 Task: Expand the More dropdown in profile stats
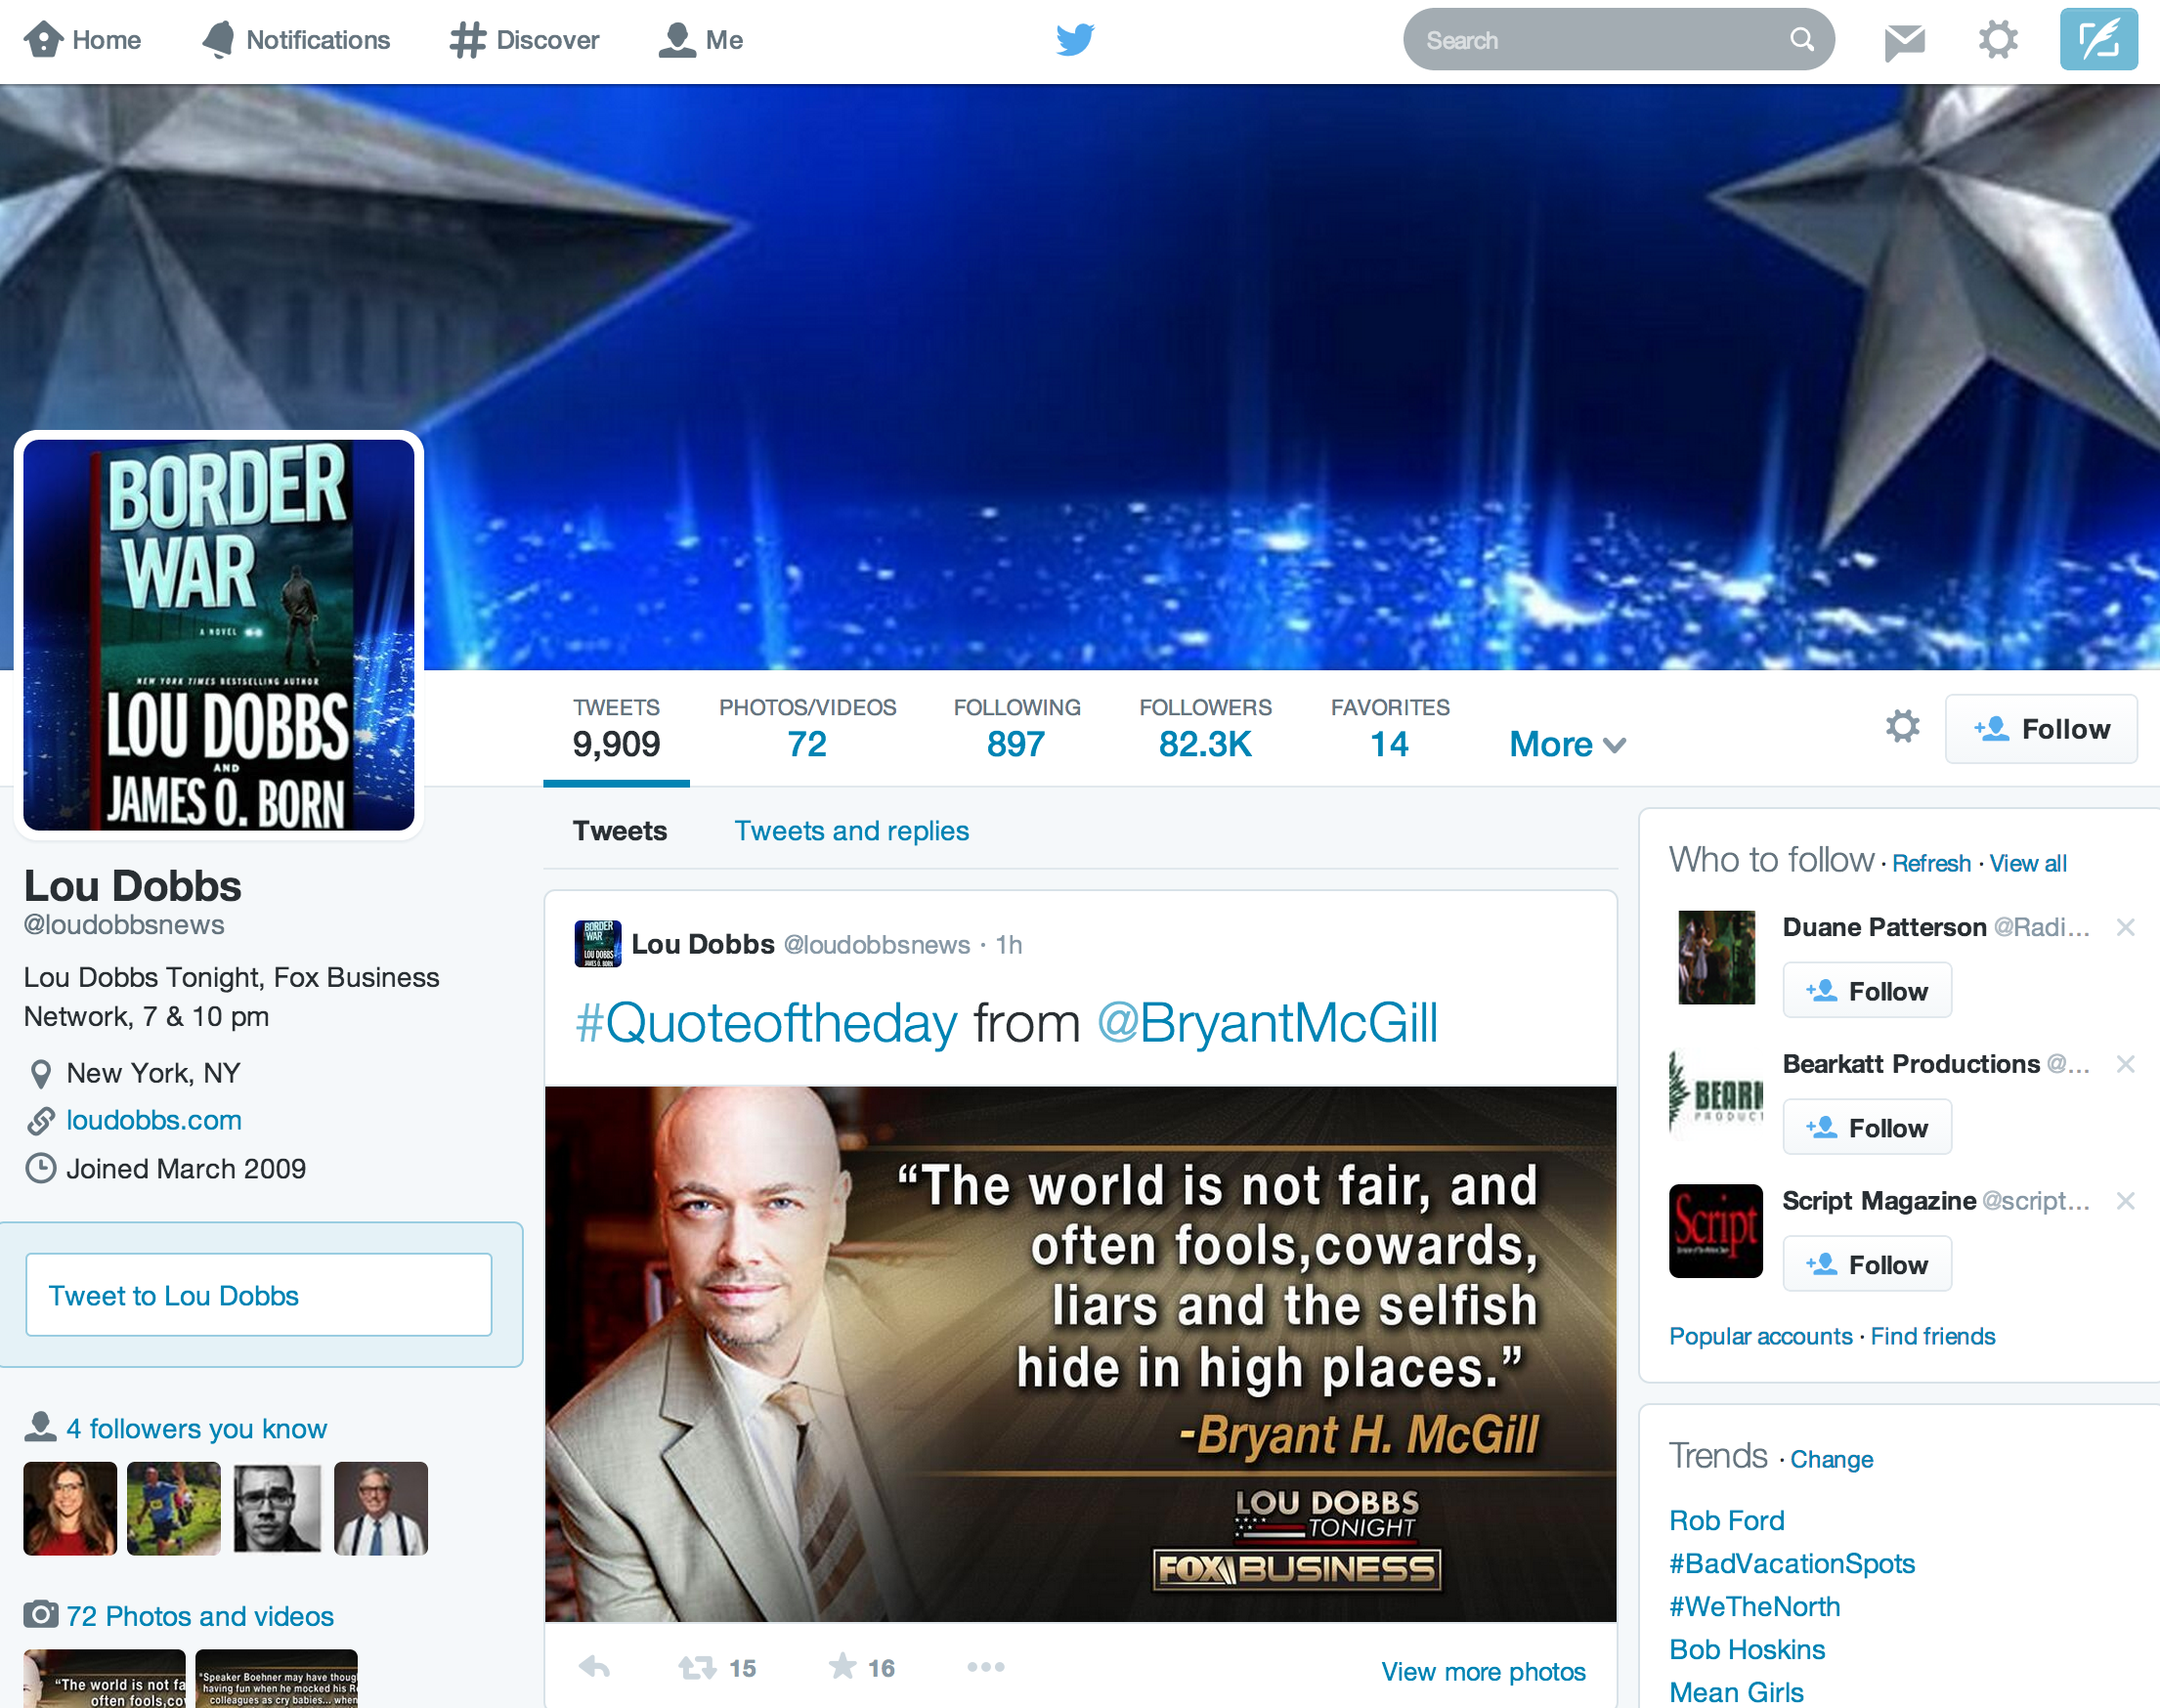[1567, 745]
